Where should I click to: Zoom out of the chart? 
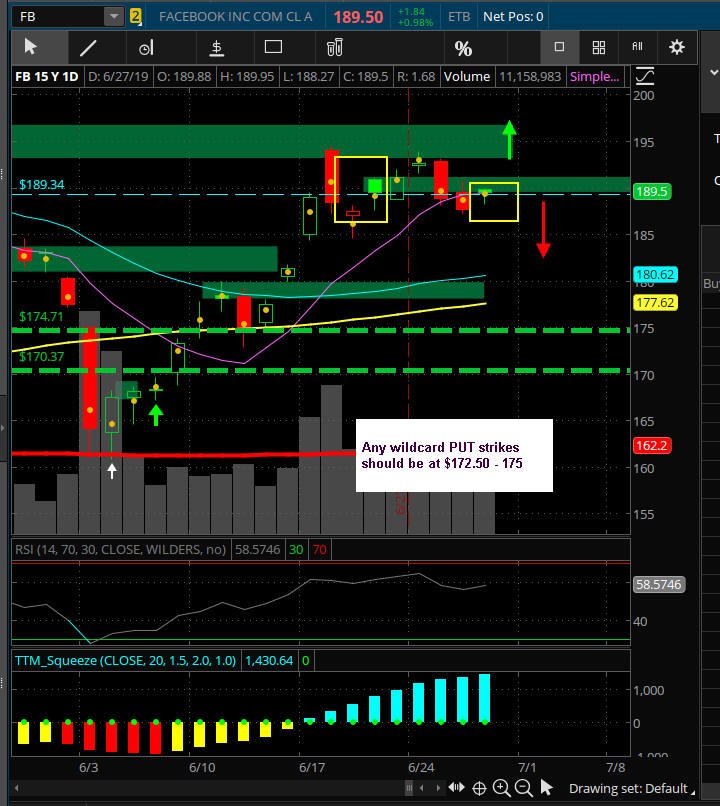coord(523,787)
